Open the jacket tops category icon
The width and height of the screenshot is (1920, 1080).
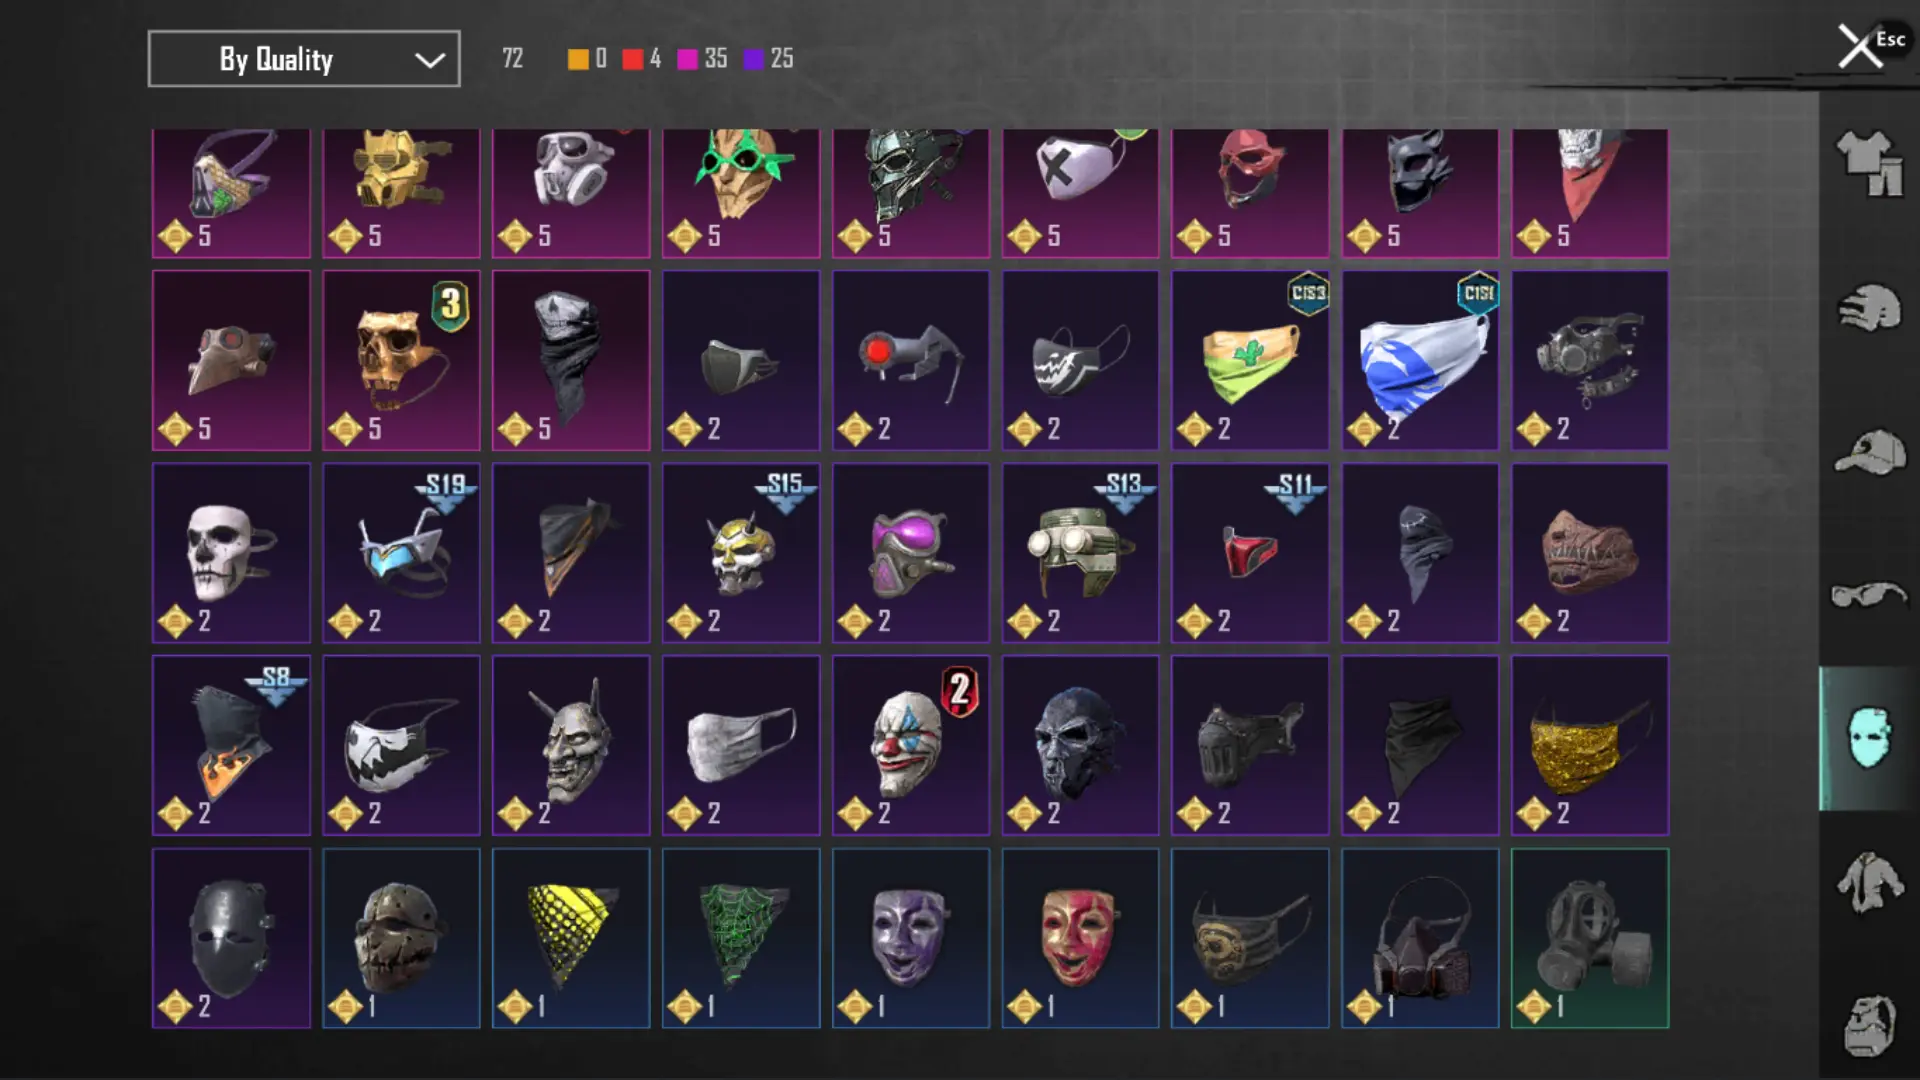pos(1869,882)
